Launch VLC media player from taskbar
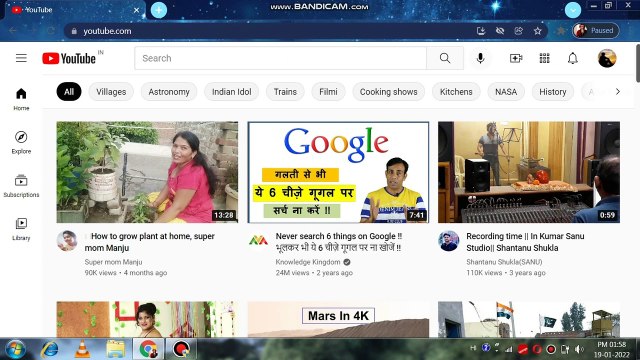The image size is (640, 360). (82, 349)
